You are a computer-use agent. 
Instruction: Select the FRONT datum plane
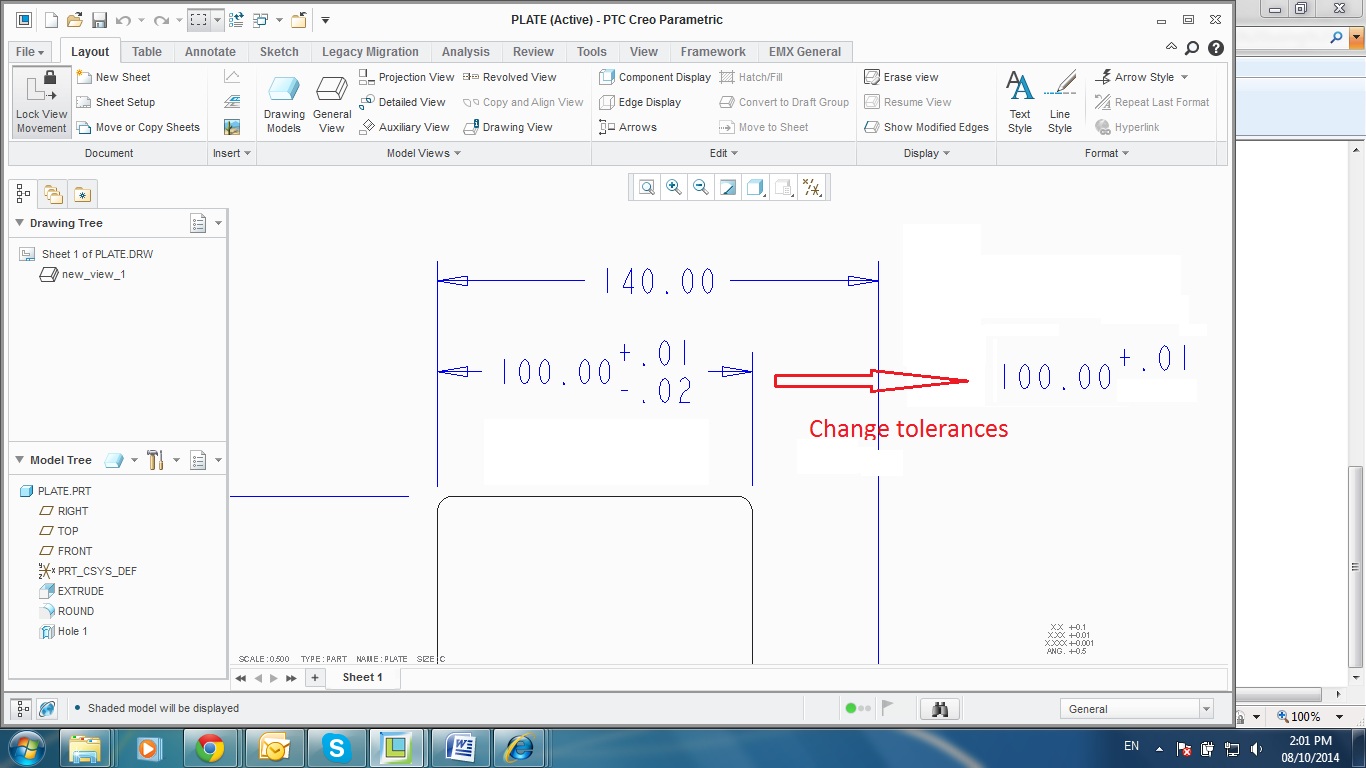(65, 551)
